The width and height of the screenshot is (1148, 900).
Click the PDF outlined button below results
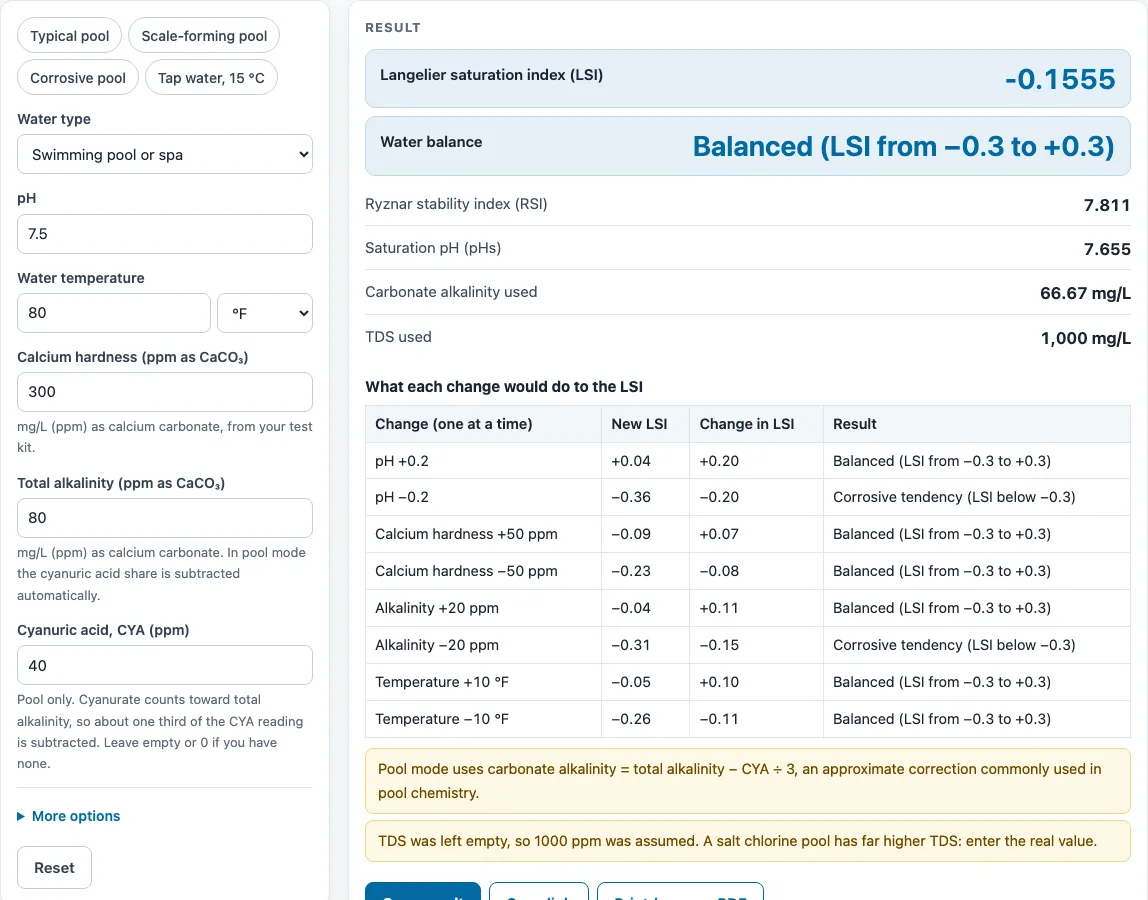point(680,891)
